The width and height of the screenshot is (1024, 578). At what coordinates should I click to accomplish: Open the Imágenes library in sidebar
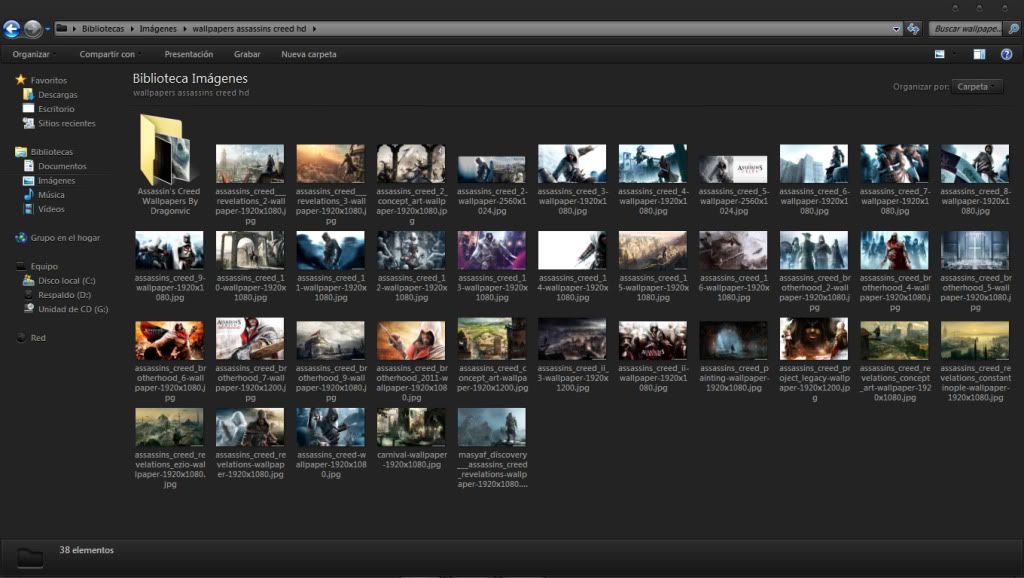pos(56,181)
